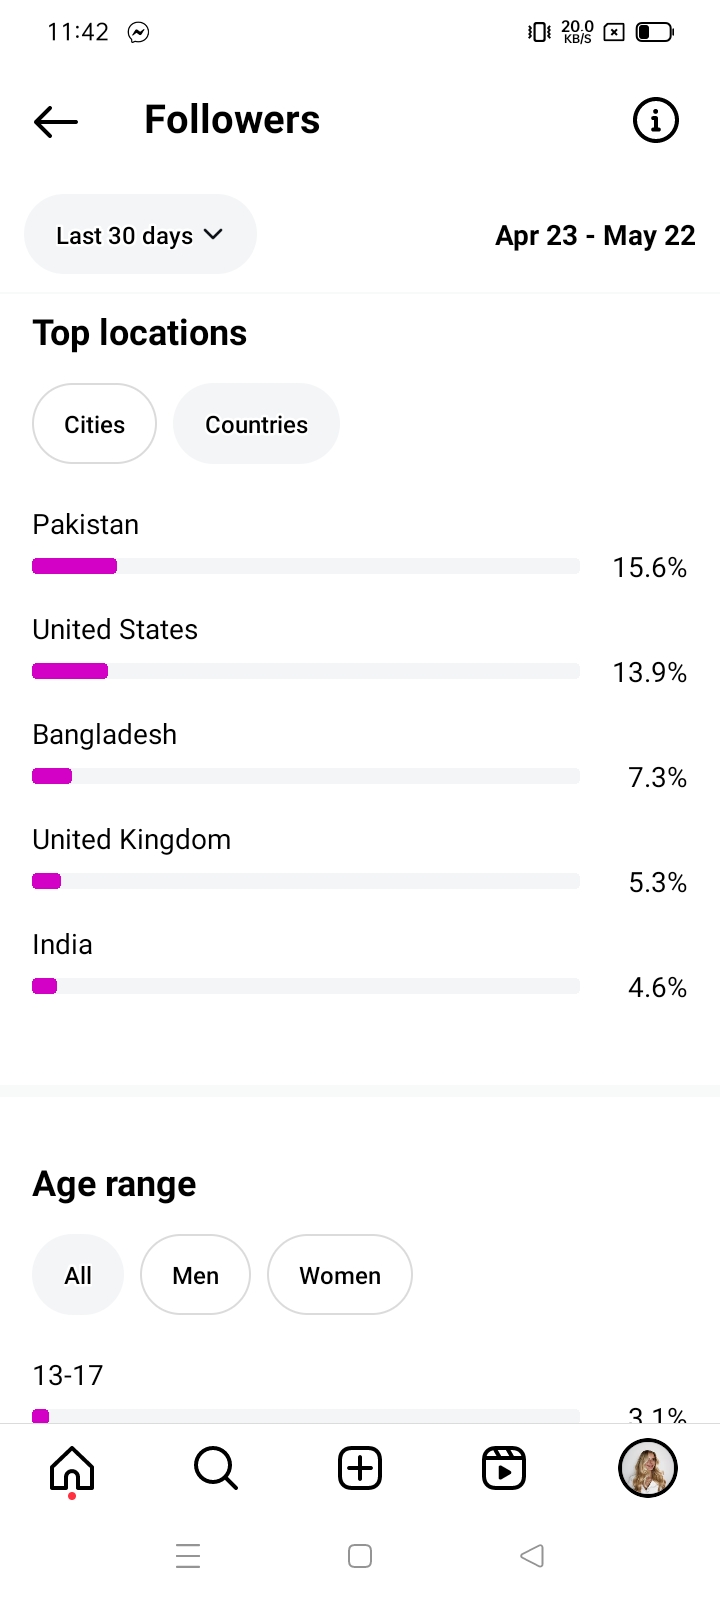Tap the Pakistan percentage bar
Viewport: 720px width, 1600px height.
(x=306, y=566)
